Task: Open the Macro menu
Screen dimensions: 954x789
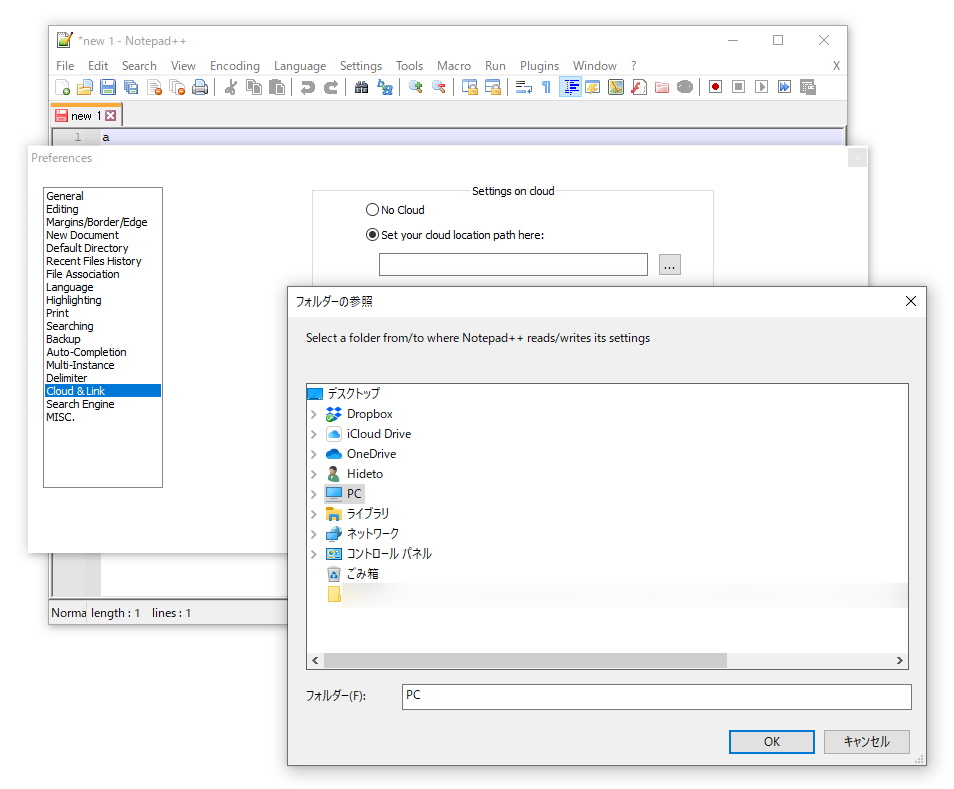Action: click(x=454, y=66)
